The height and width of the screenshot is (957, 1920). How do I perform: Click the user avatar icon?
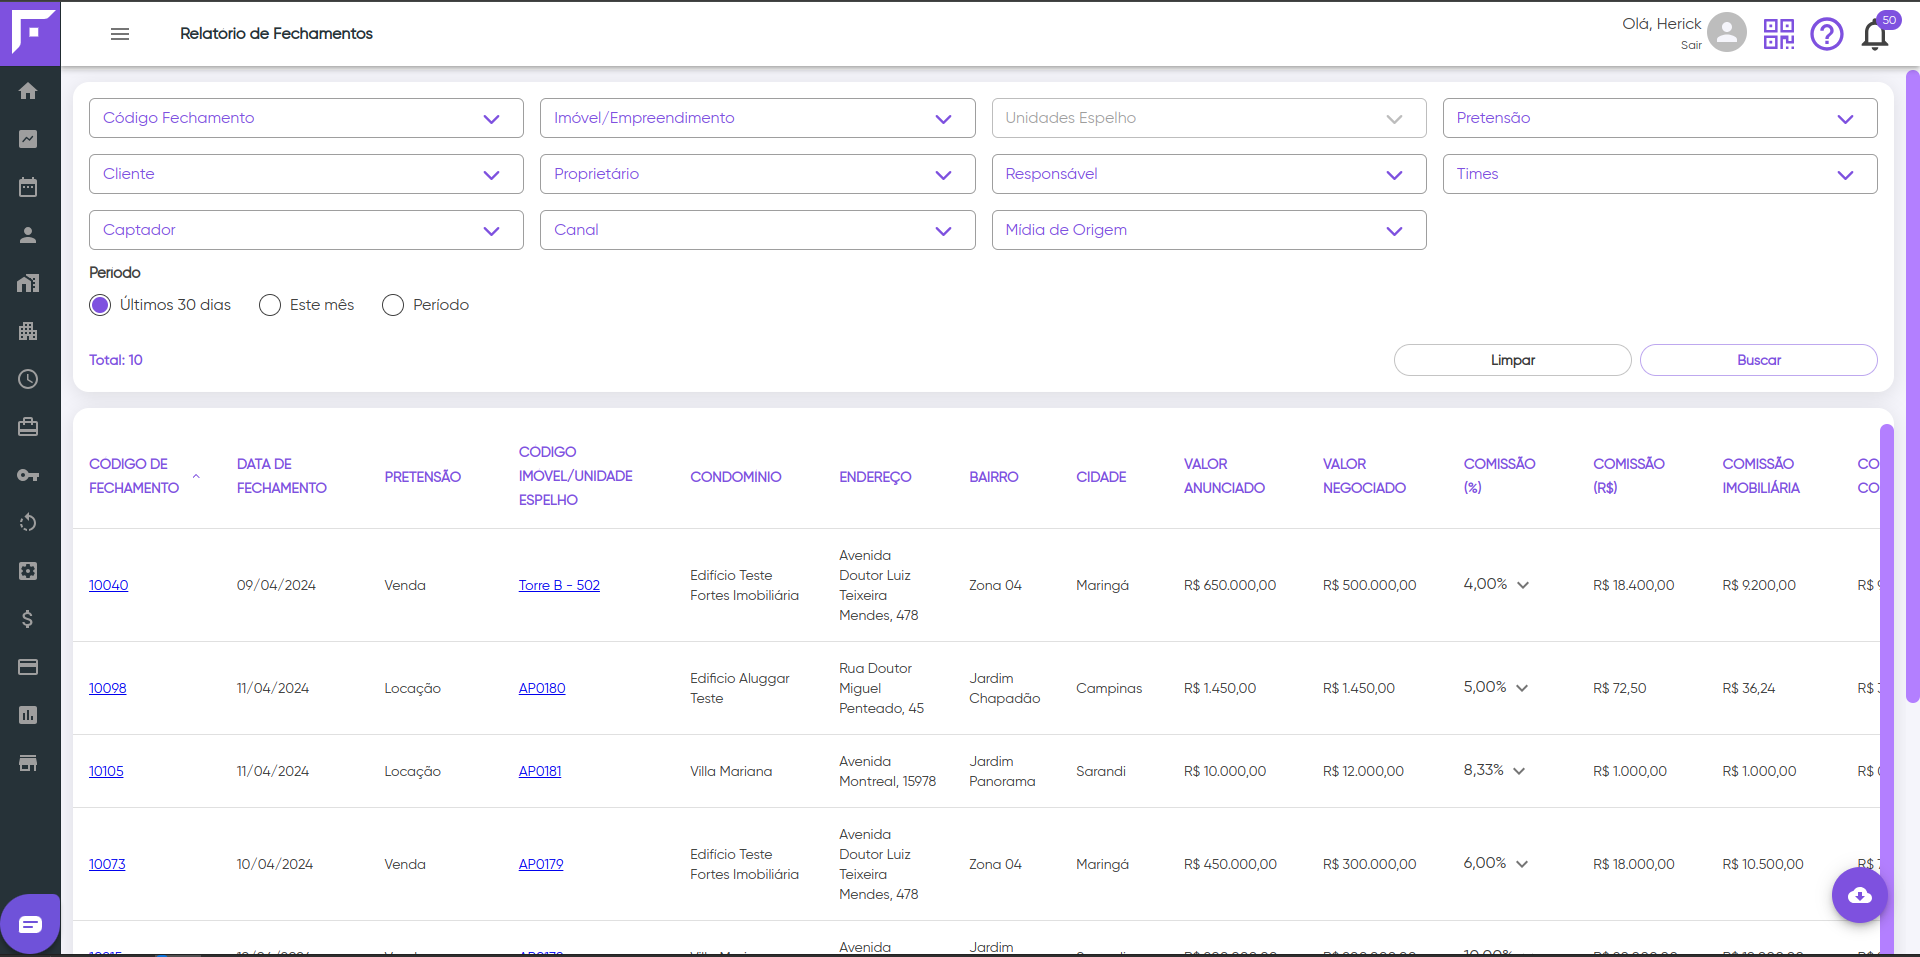pyautogui.click(x=1726, y=32)
